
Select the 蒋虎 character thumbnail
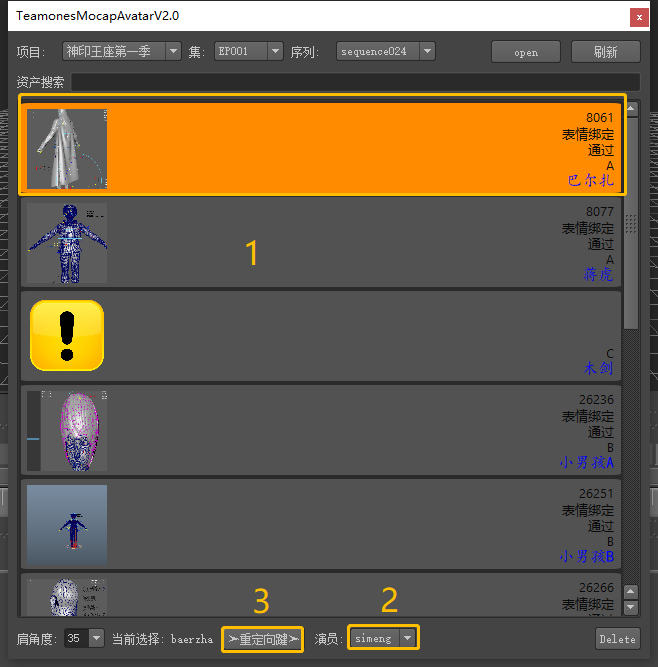67,243
